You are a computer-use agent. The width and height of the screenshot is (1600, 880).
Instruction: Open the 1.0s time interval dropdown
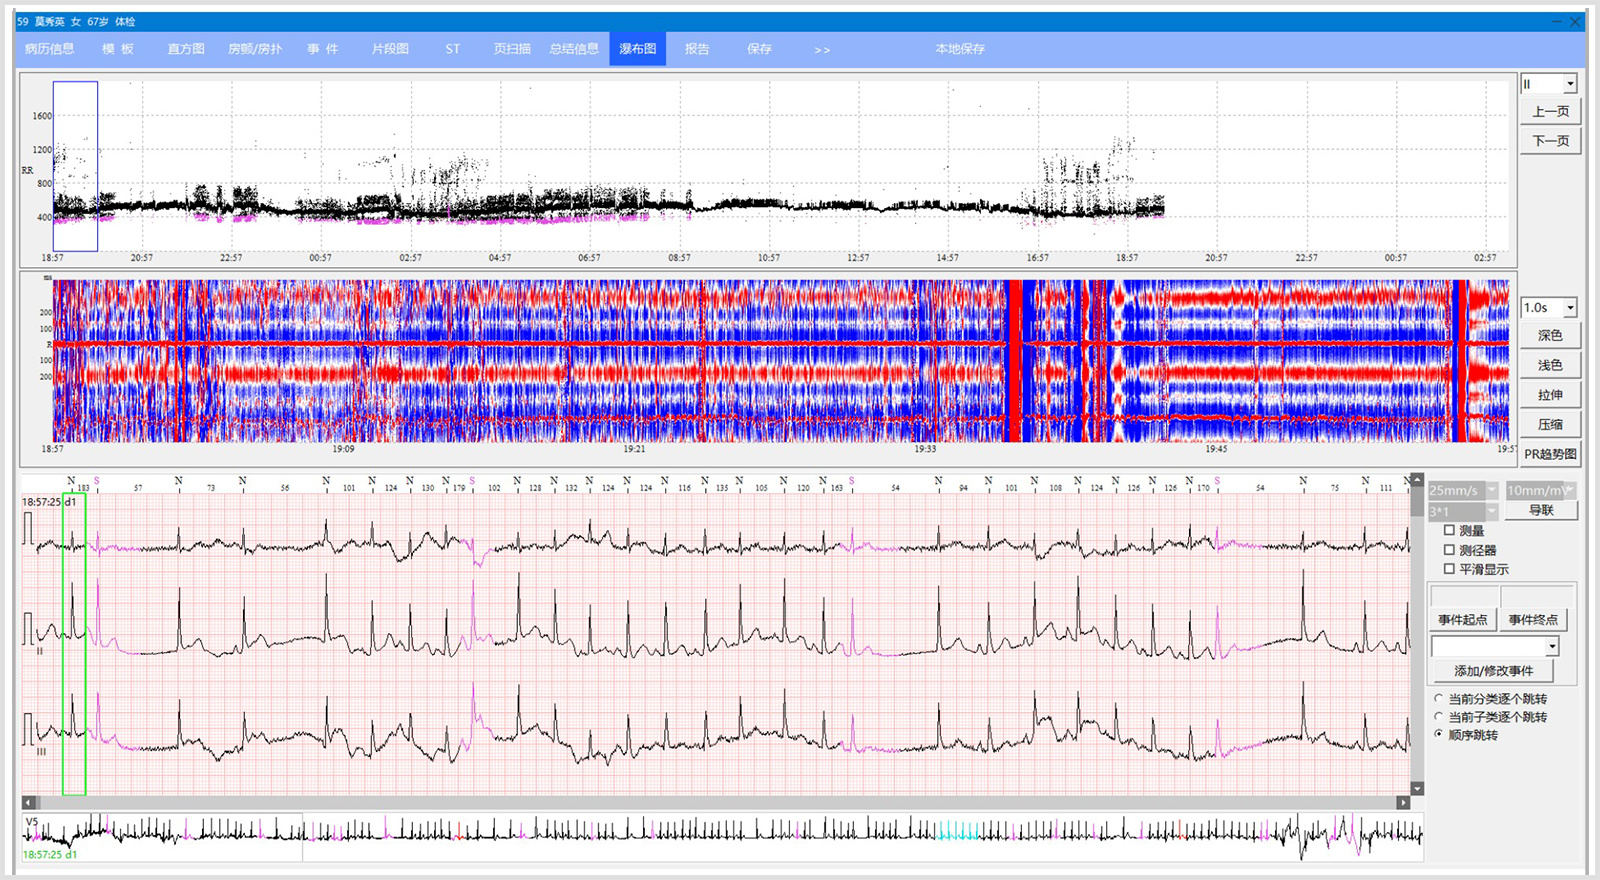(1570, 308)
